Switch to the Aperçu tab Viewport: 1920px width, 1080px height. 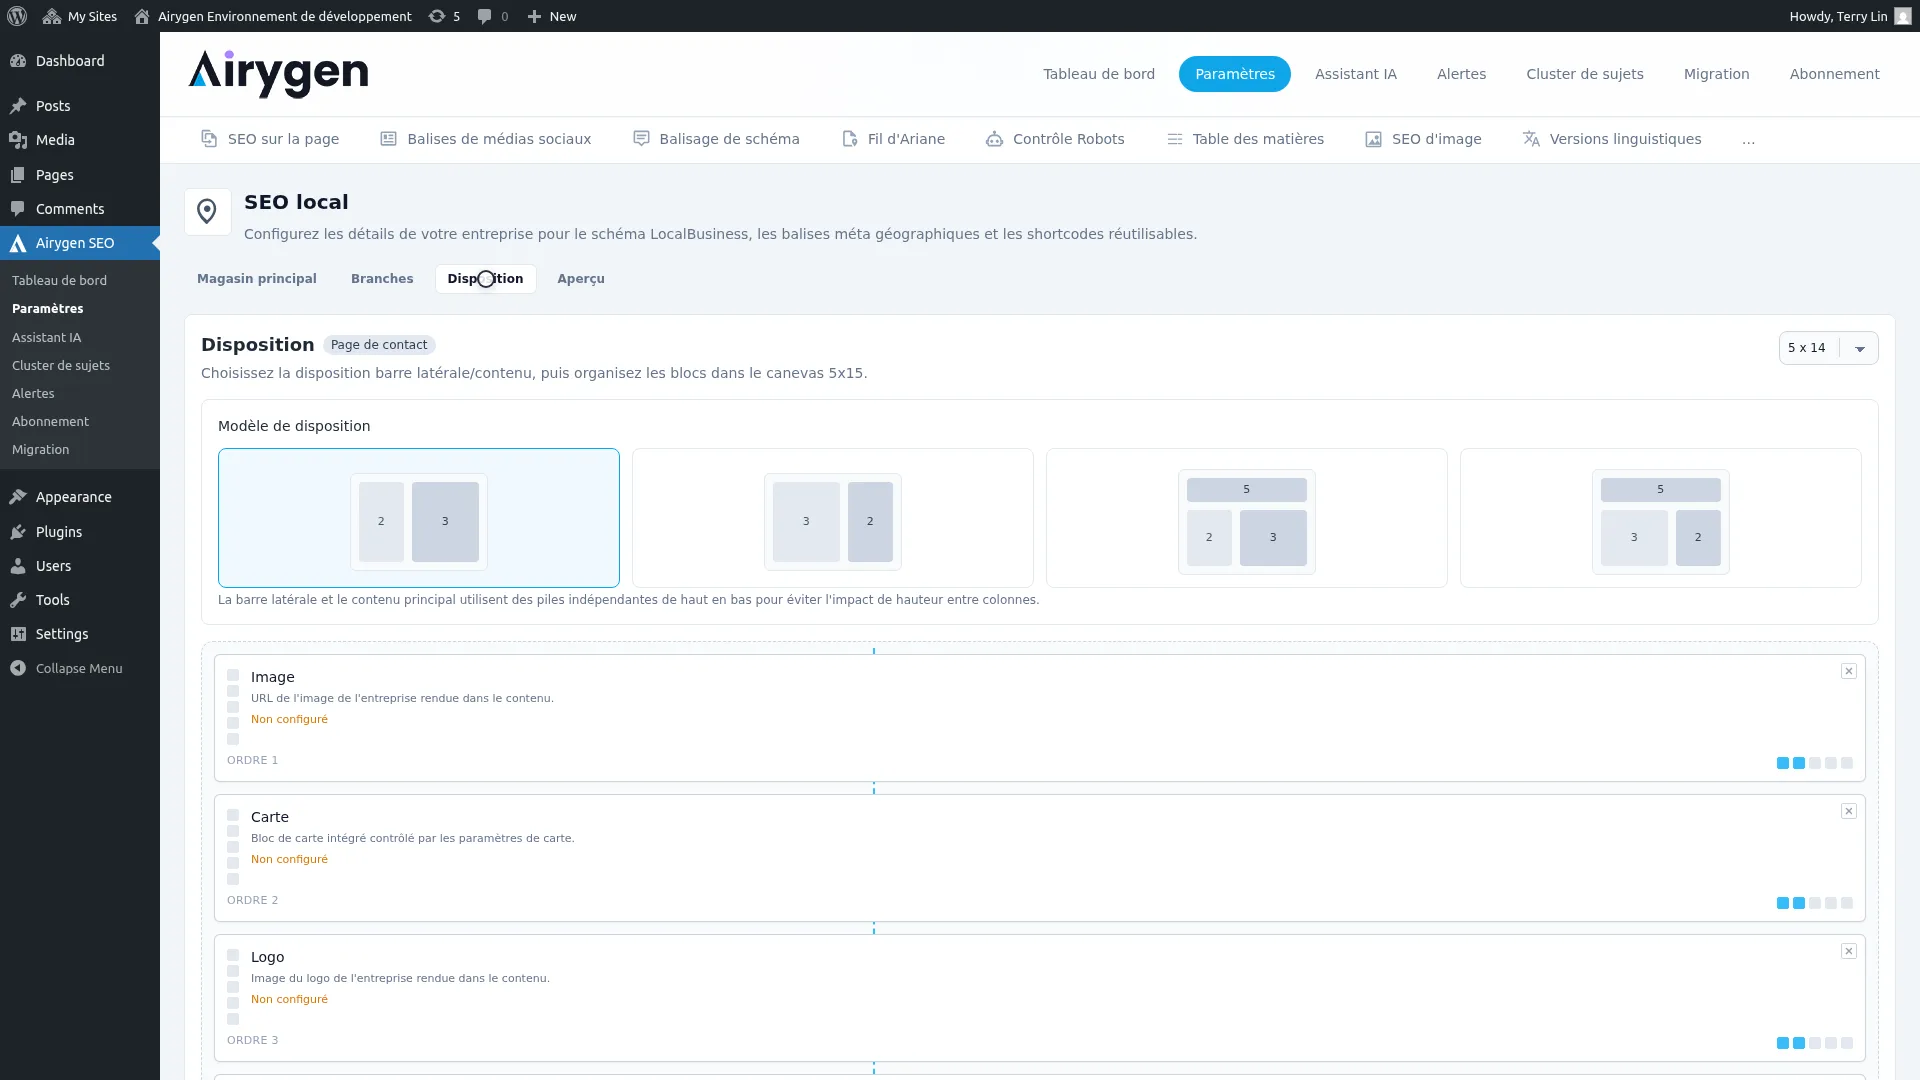pos(581,279)
